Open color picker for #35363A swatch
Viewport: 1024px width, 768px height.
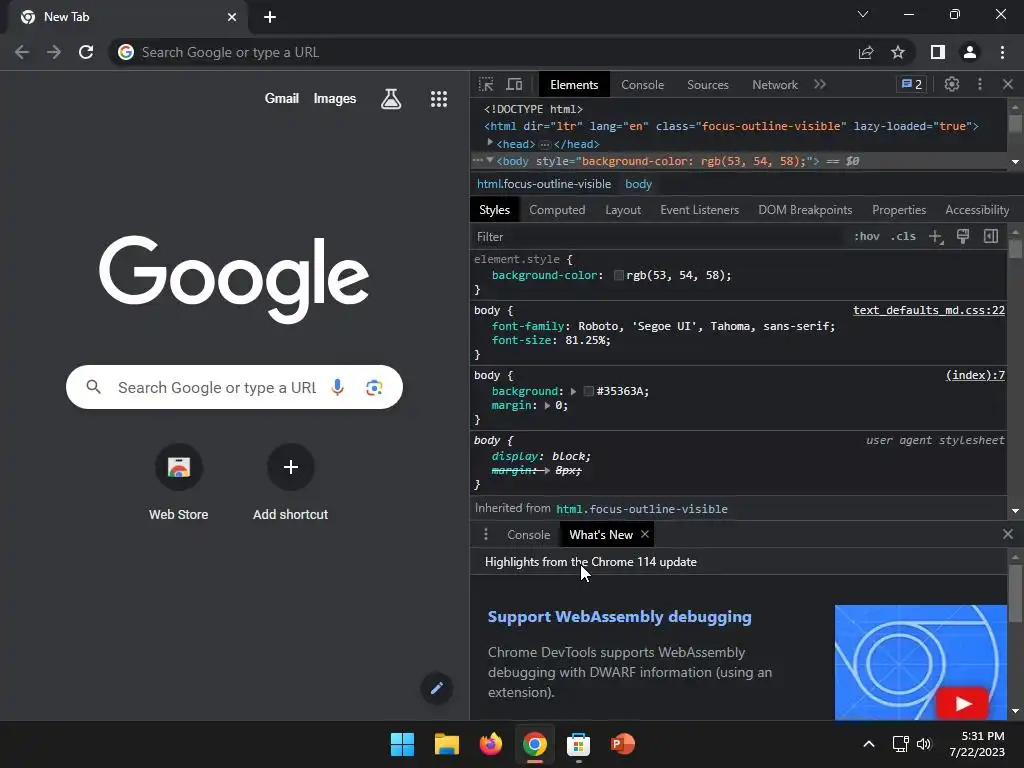pos(588,391)
